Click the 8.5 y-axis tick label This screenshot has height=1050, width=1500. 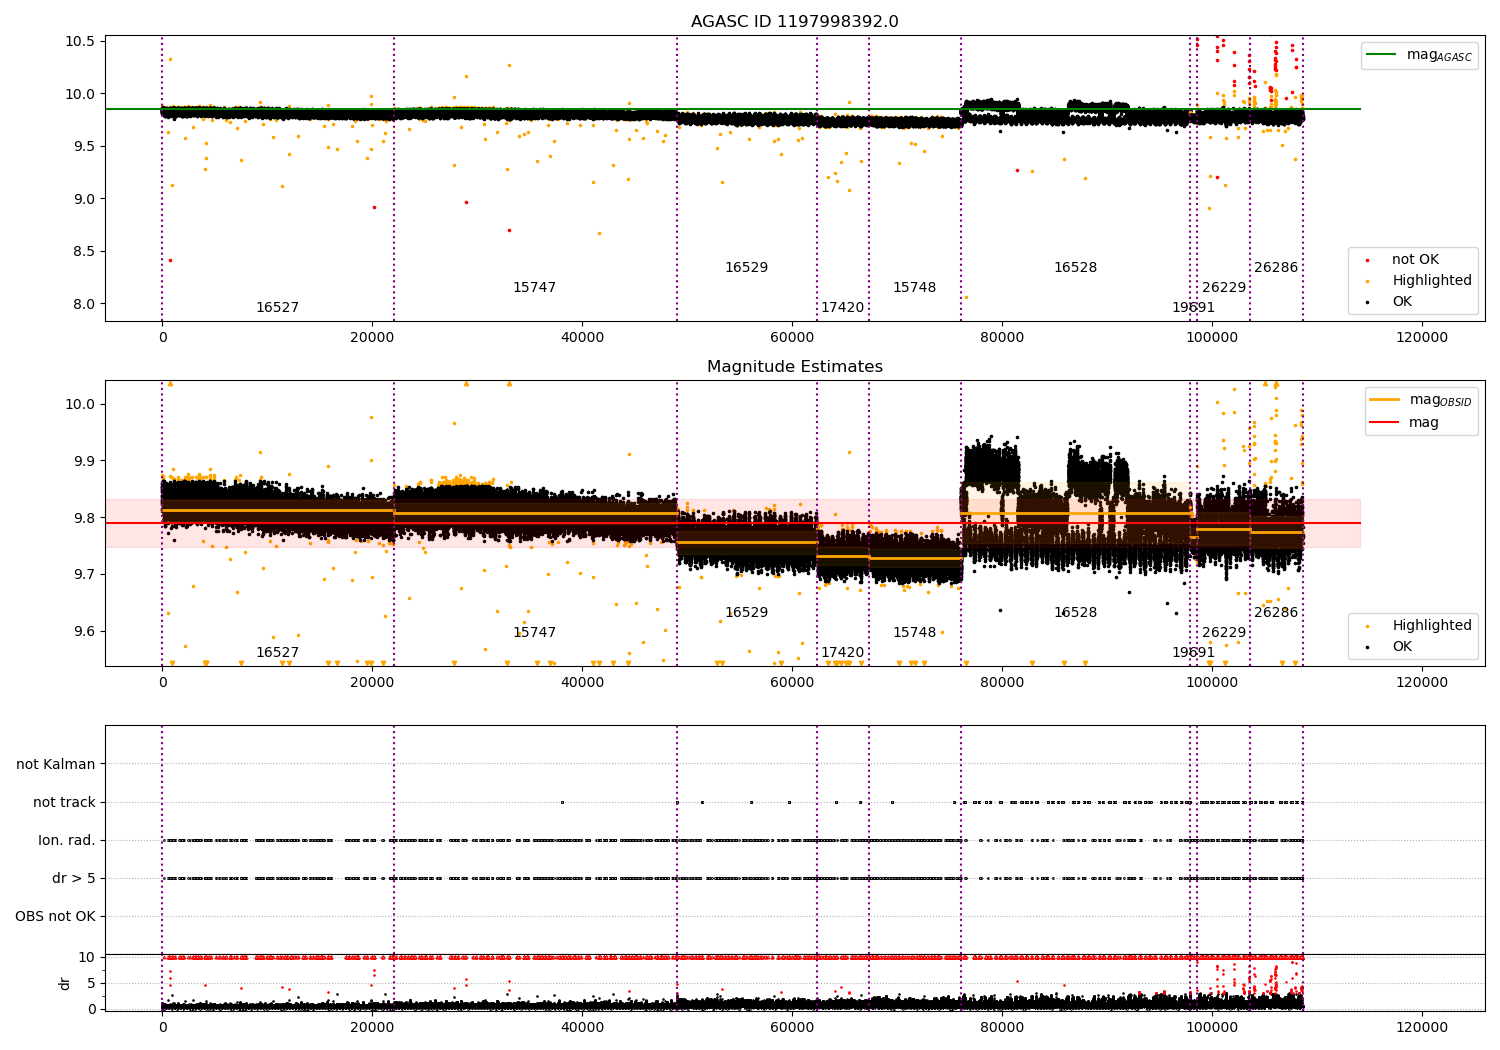click(x=83, y=252)
